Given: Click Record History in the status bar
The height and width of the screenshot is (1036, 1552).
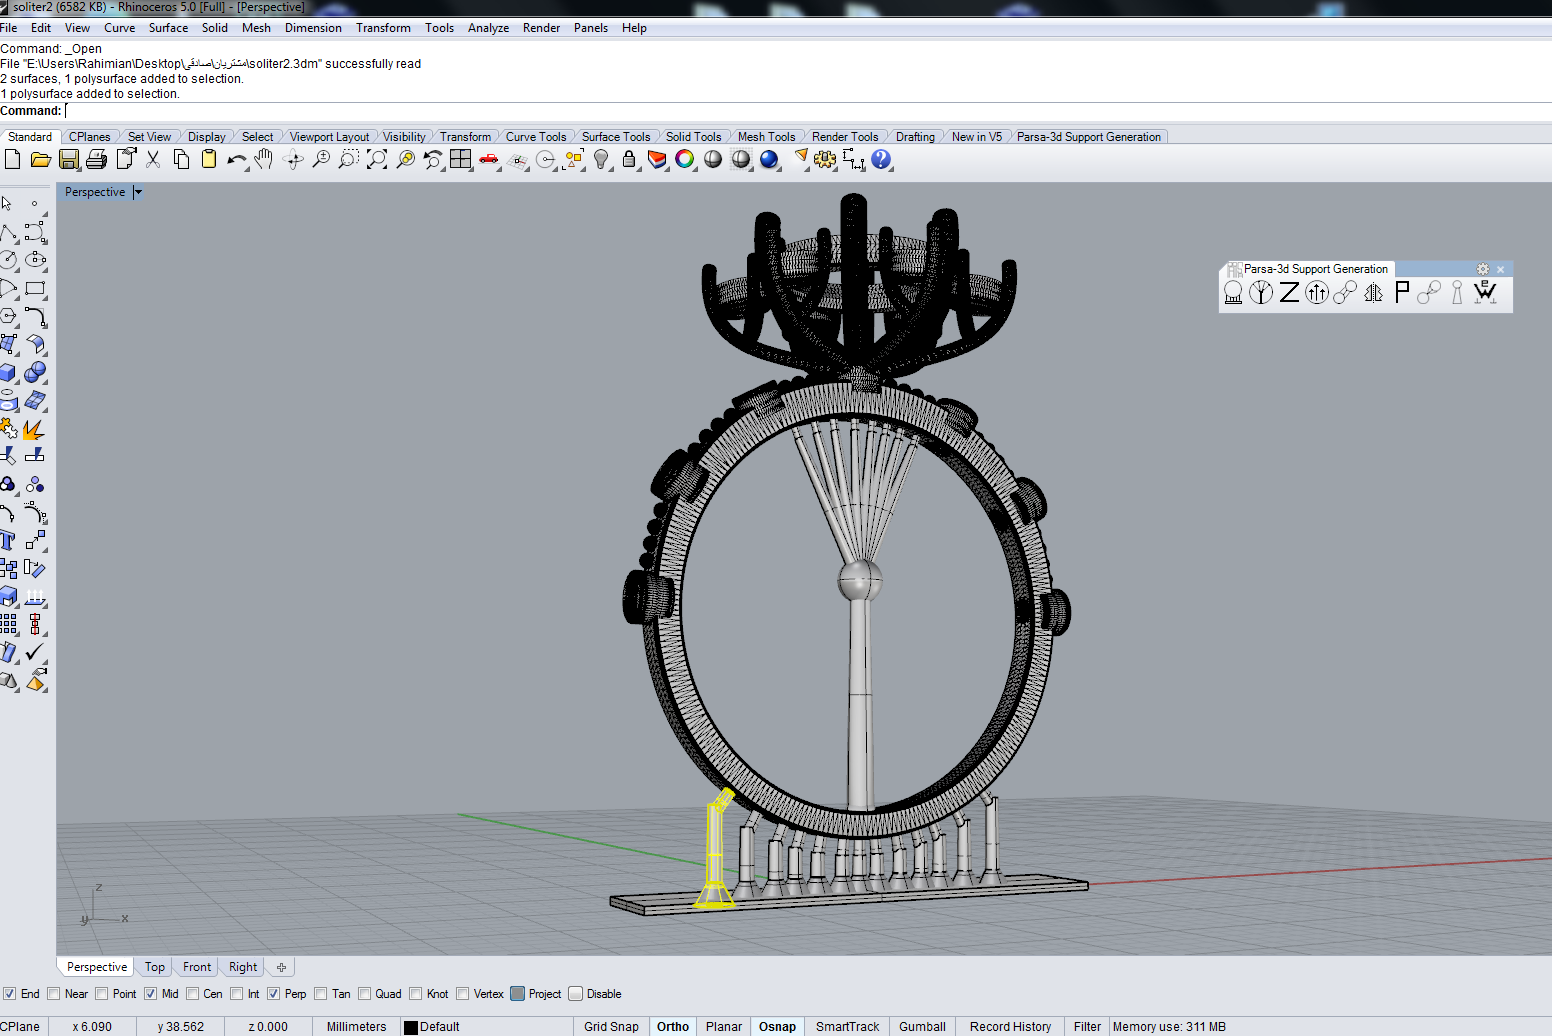Looking at the screenshot, I should (x=1010, y=1026).
